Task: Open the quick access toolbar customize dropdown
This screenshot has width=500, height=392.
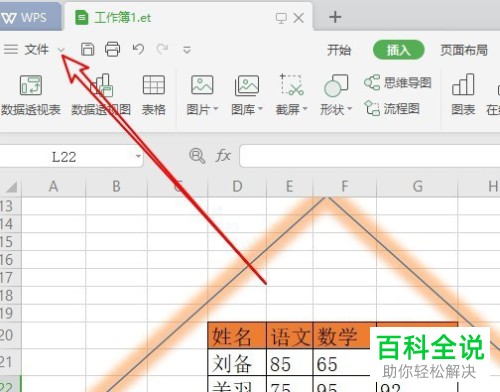Action: click(x=187, y=50)
